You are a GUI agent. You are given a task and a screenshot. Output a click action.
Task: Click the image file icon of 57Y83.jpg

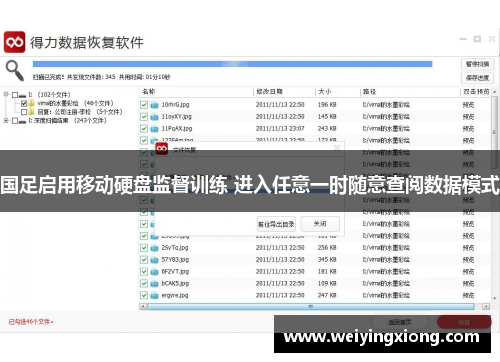click(154, 260)
